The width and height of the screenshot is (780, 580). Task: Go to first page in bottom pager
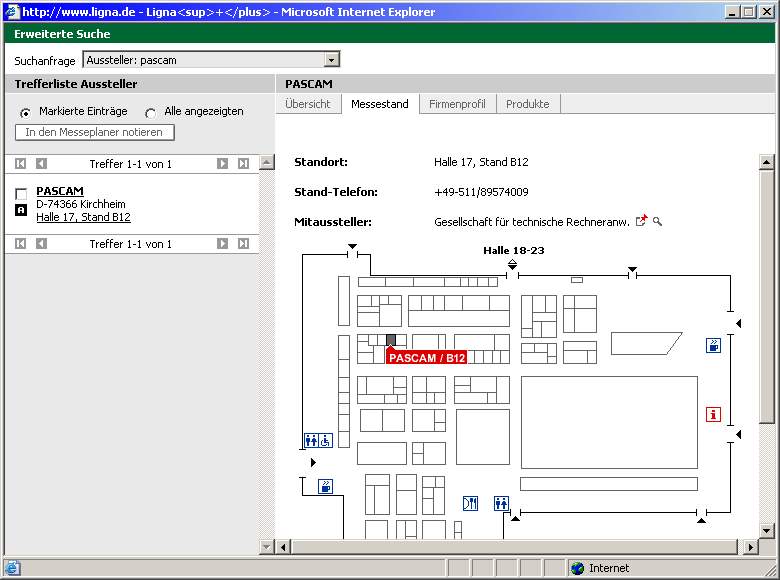[x=20, y=243]
